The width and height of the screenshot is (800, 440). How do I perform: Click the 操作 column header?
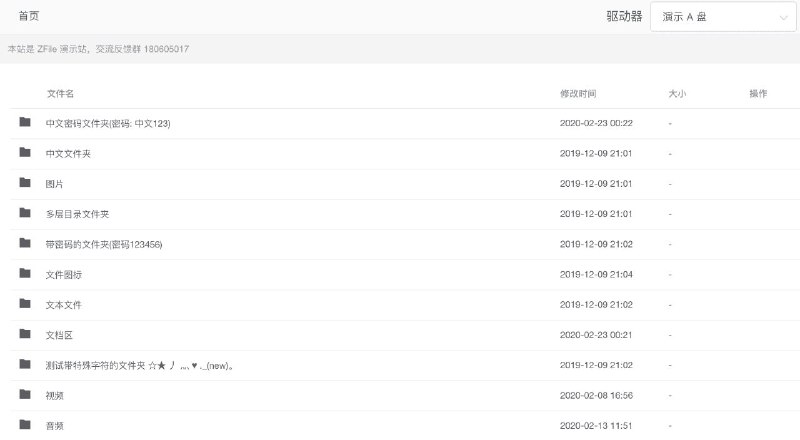coord(758,93)
